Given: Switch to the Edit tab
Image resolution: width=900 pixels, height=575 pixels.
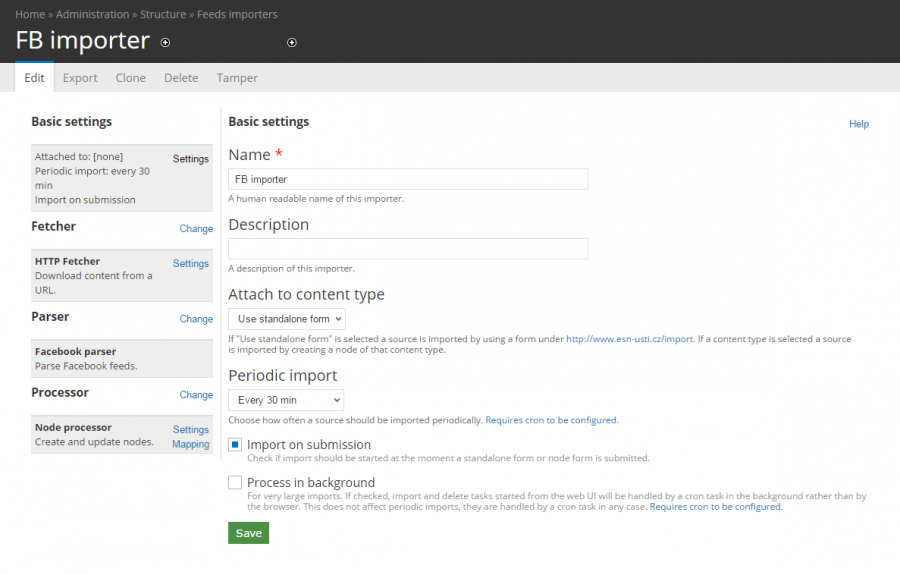Looking at the screenshot, I should point(34,77).
